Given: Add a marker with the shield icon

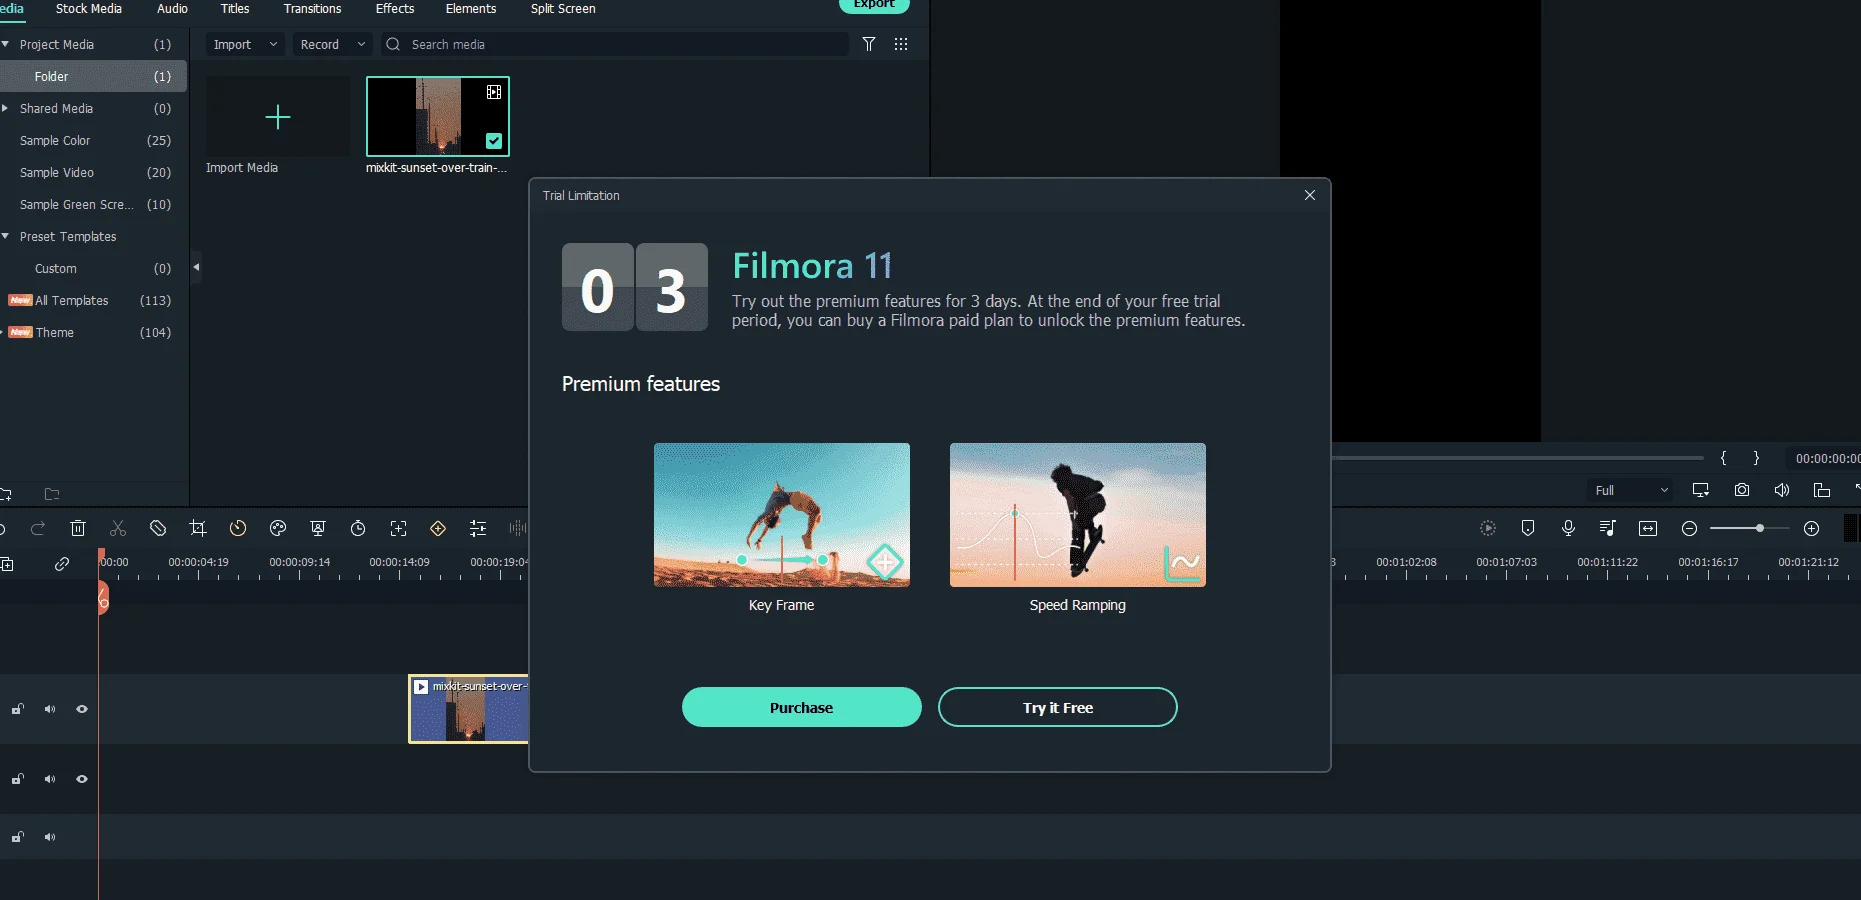Looking at the screenshot, I should [x=1528, y=528].
